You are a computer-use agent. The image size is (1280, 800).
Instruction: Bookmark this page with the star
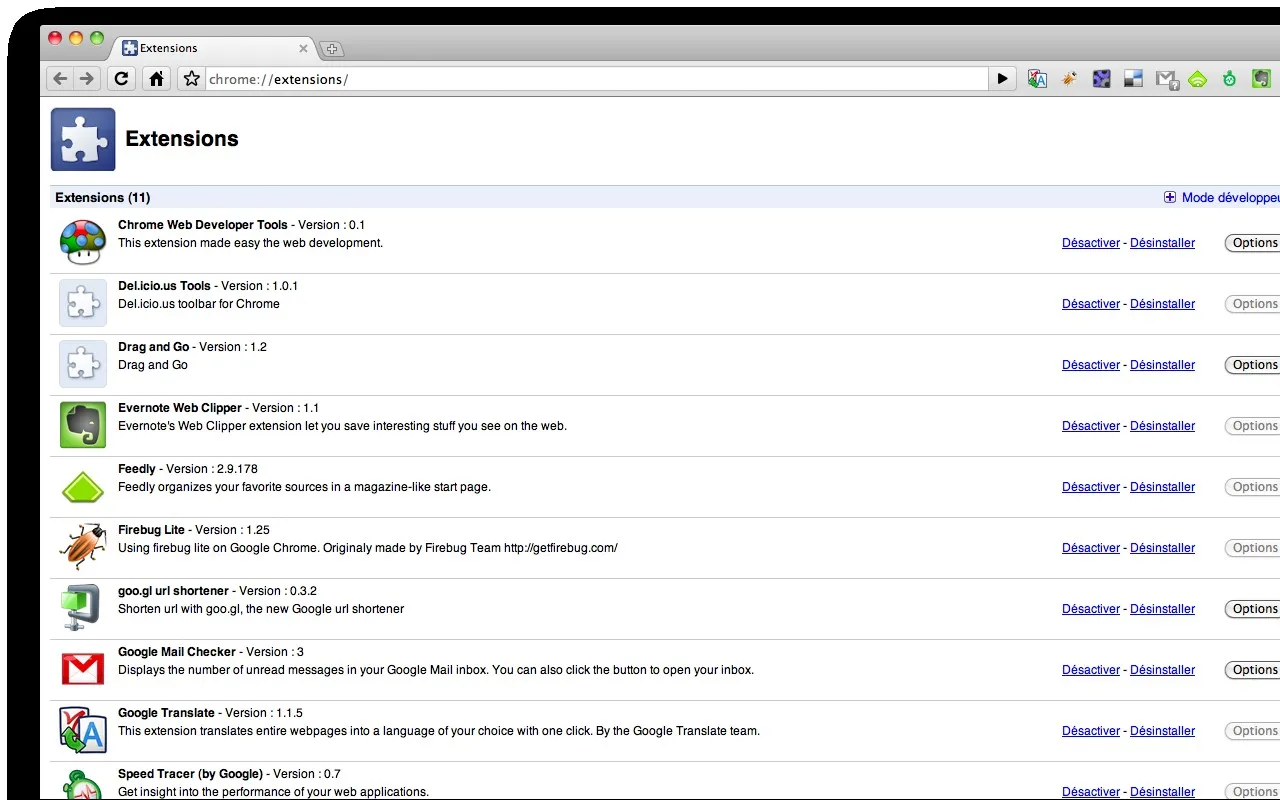192,79
